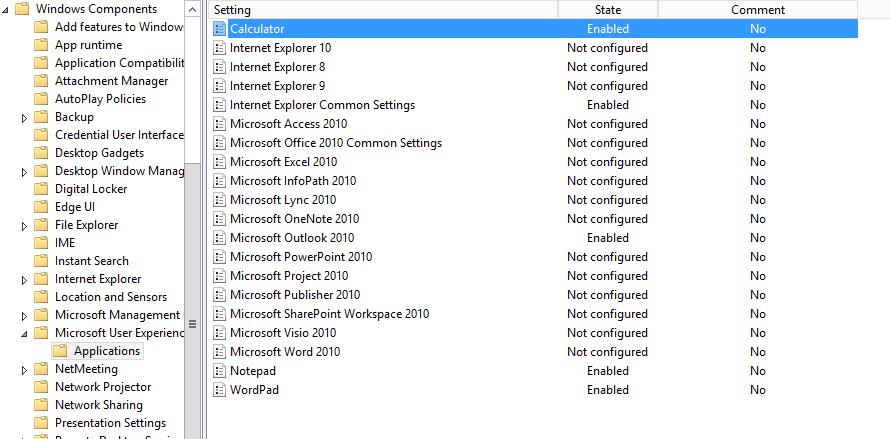Sort list by the State column header
Viewport: 890px width, 439px height.
(607, 10)
